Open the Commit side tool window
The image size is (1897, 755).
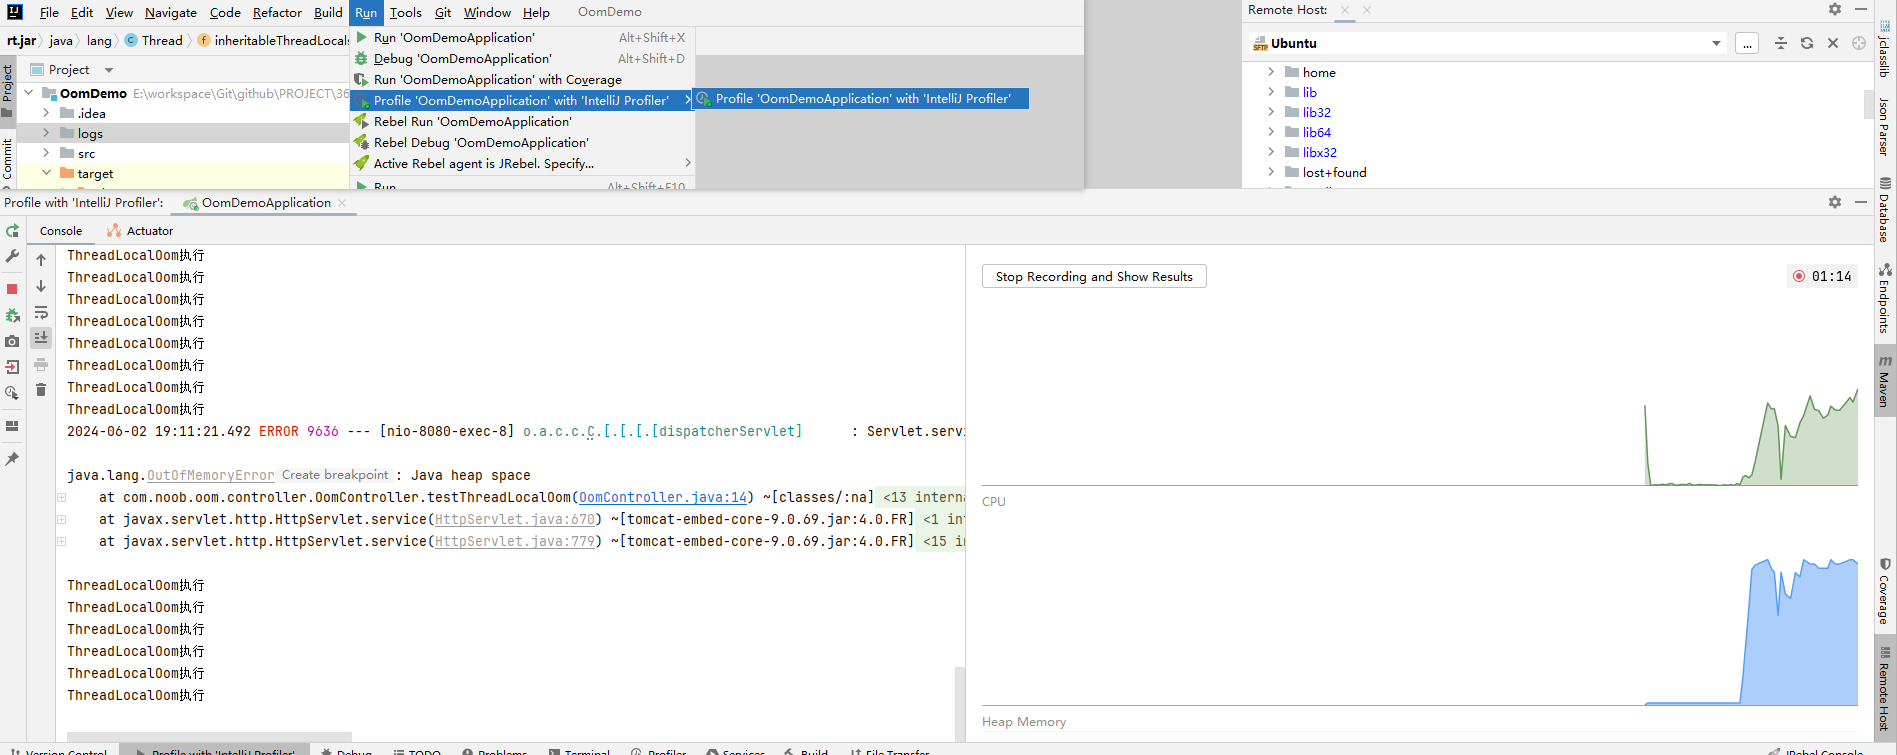(x=8, y=162)
